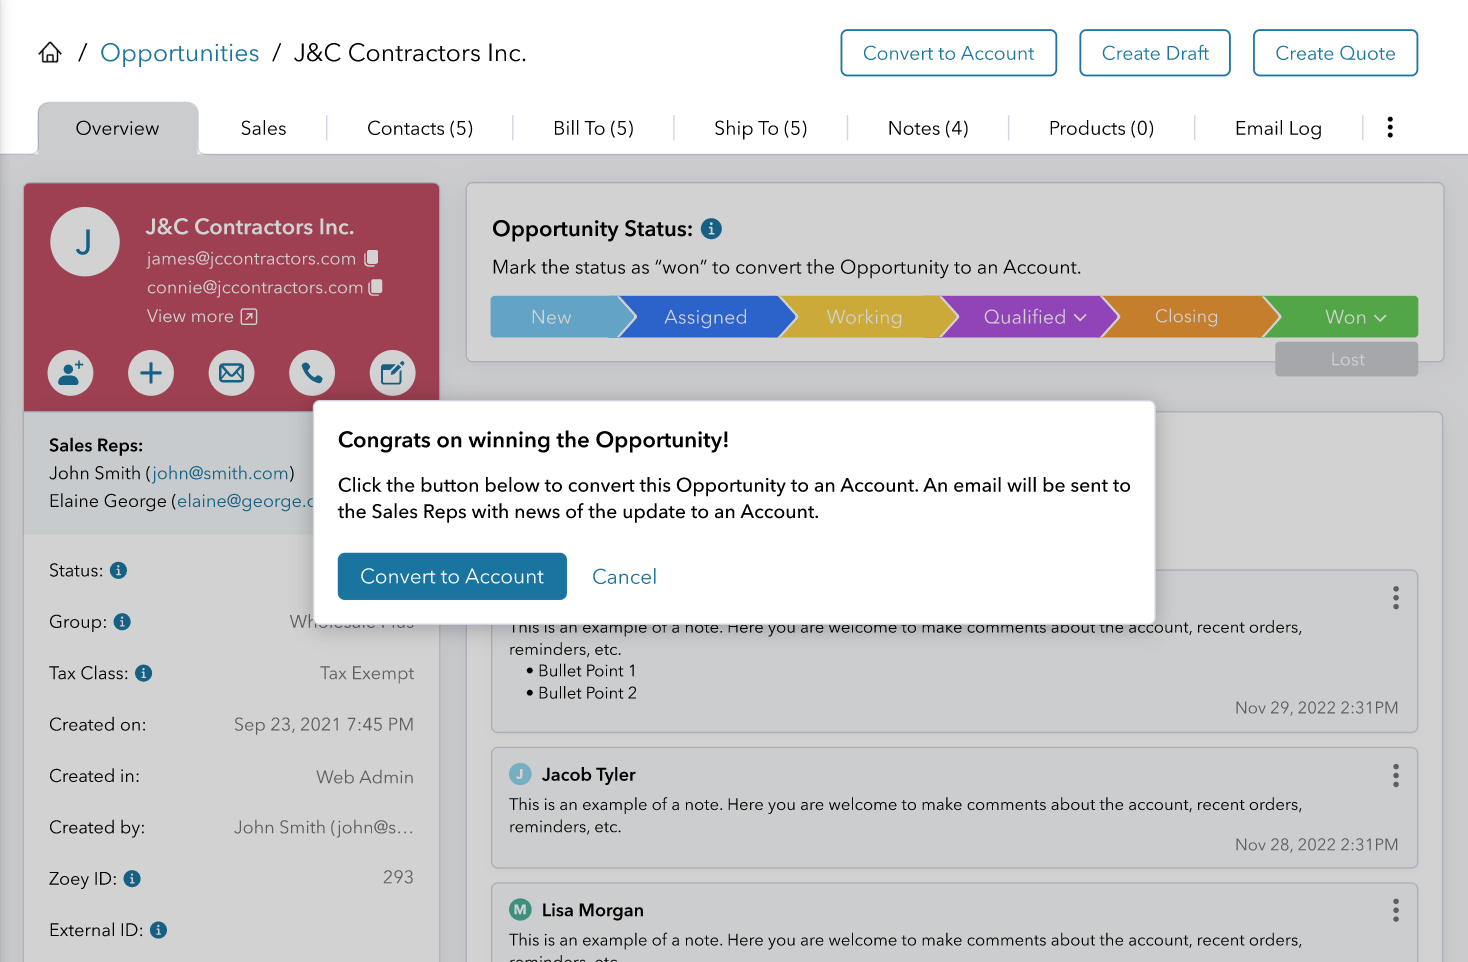Click the edit note pencil icon button
Screen dimensions: 1468x962
(392, 373)
